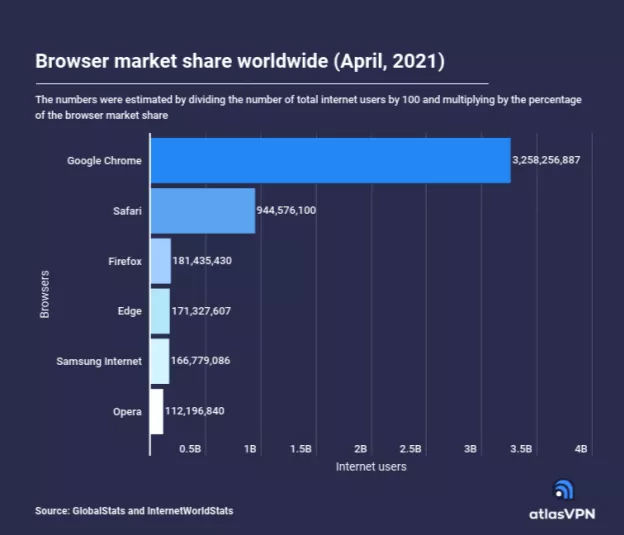Click the atlasVPN logo icon
The width and height of the screenshot is (624, 535).
tap(564, 490)
